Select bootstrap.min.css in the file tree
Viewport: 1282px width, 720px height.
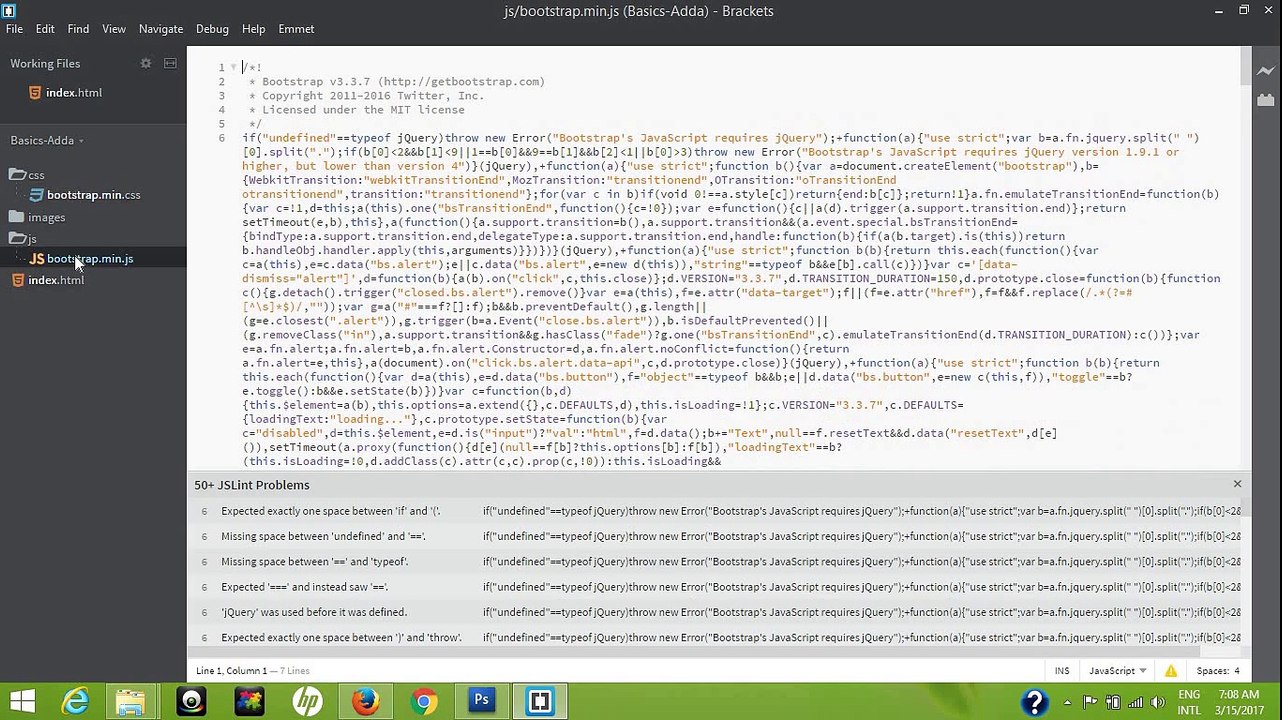point(93,195)
